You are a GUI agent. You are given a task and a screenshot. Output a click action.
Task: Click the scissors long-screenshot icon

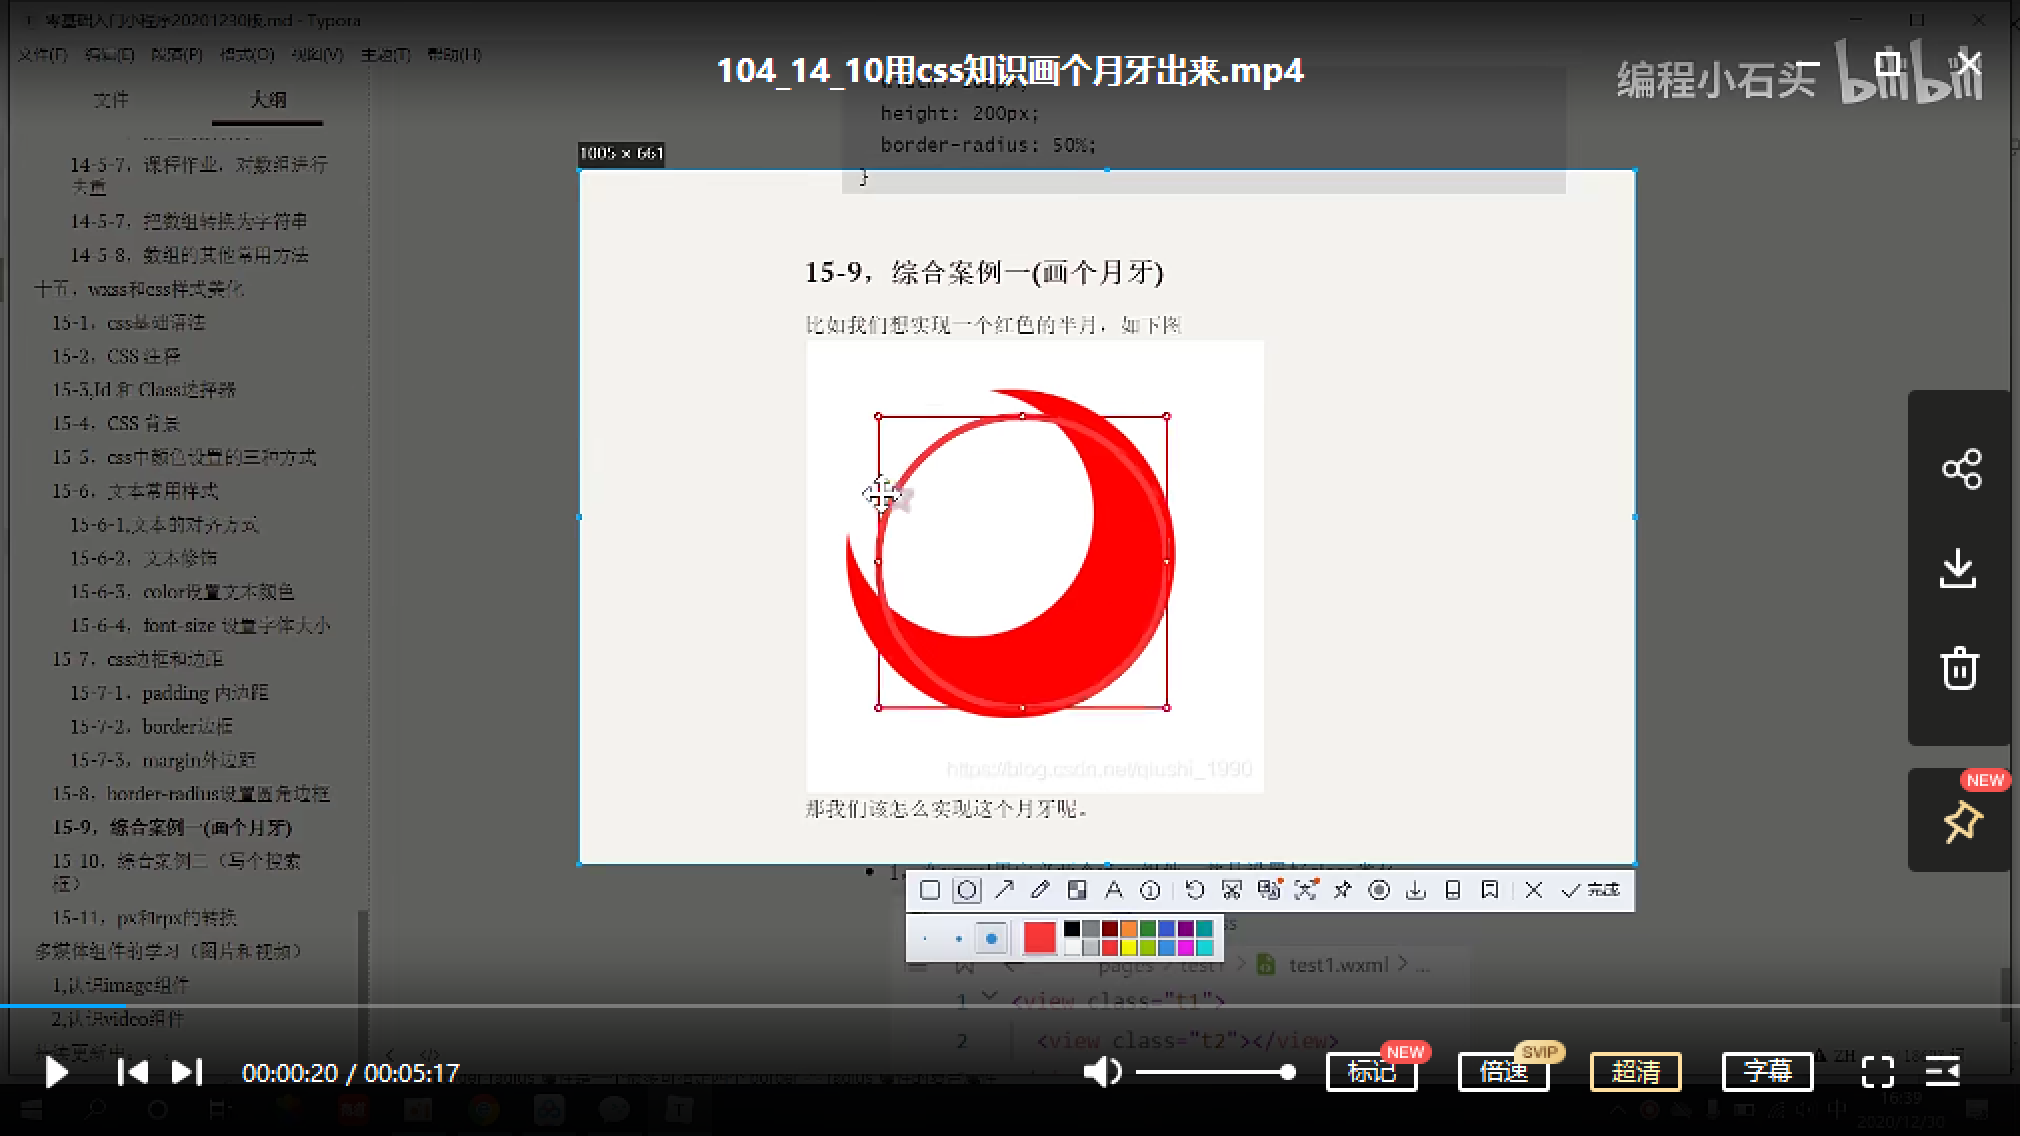1231,890
